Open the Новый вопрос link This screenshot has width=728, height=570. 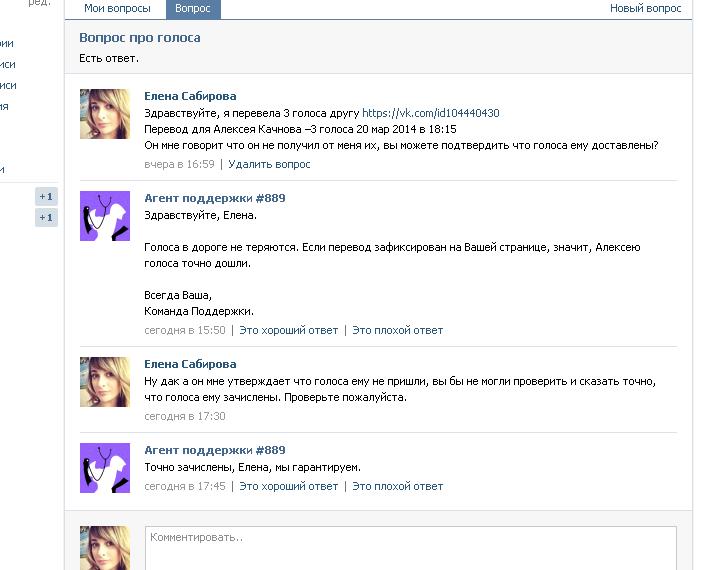[x=645, y=8]
